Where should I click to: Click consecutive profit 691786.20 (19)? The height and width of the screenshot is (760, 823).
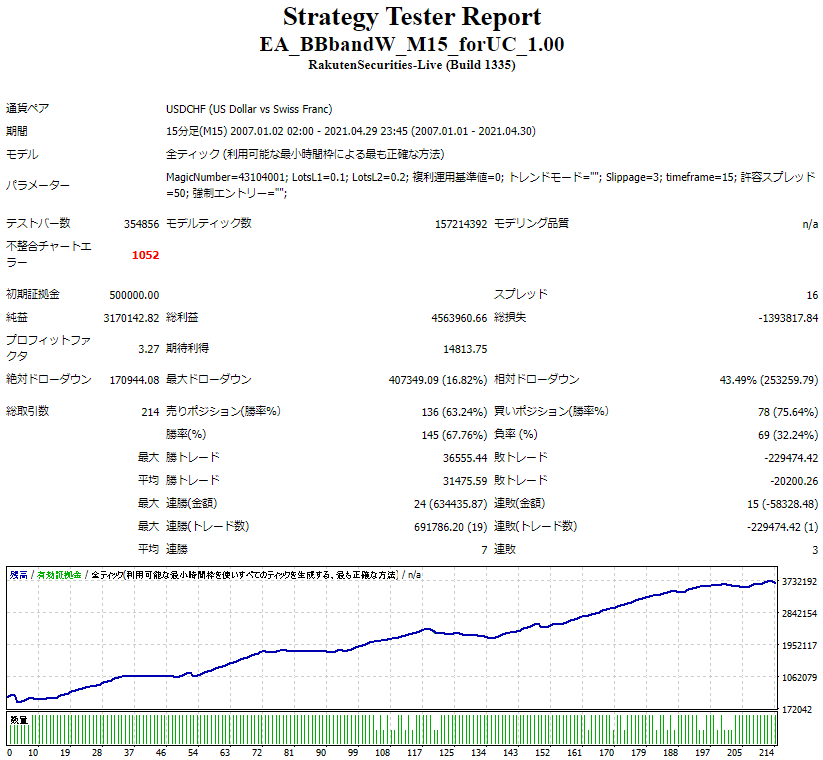click(450, 527)
